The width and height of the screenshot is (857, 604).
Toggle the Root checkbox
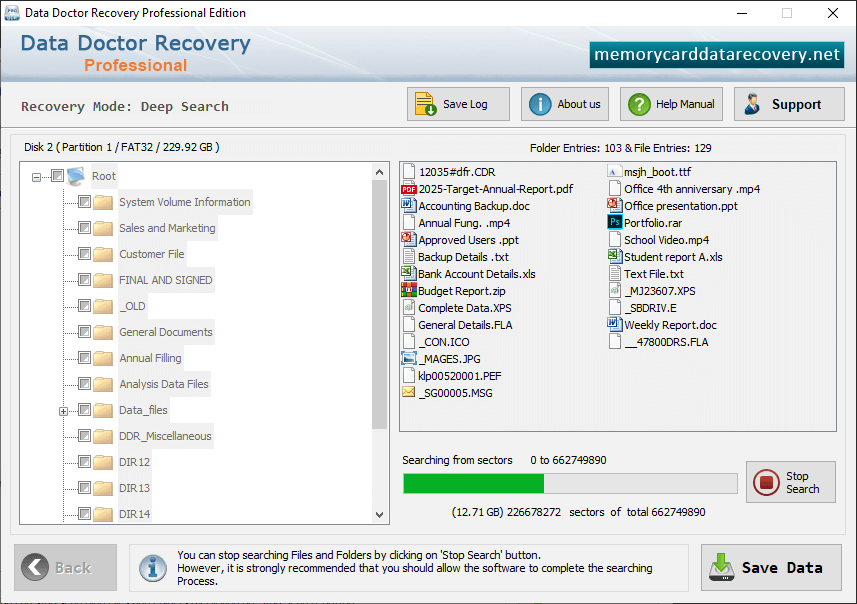pyautogui.click(x=57, y=175)
